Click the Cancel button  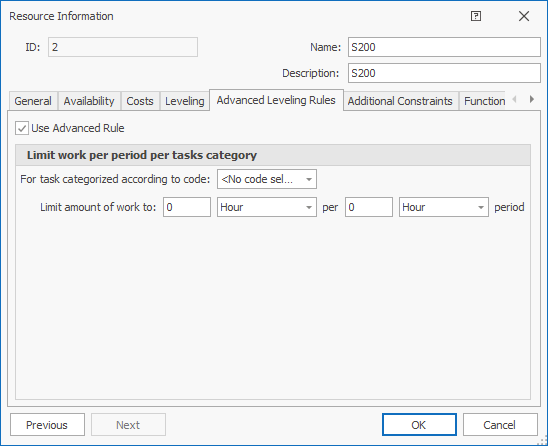(500, 425)
